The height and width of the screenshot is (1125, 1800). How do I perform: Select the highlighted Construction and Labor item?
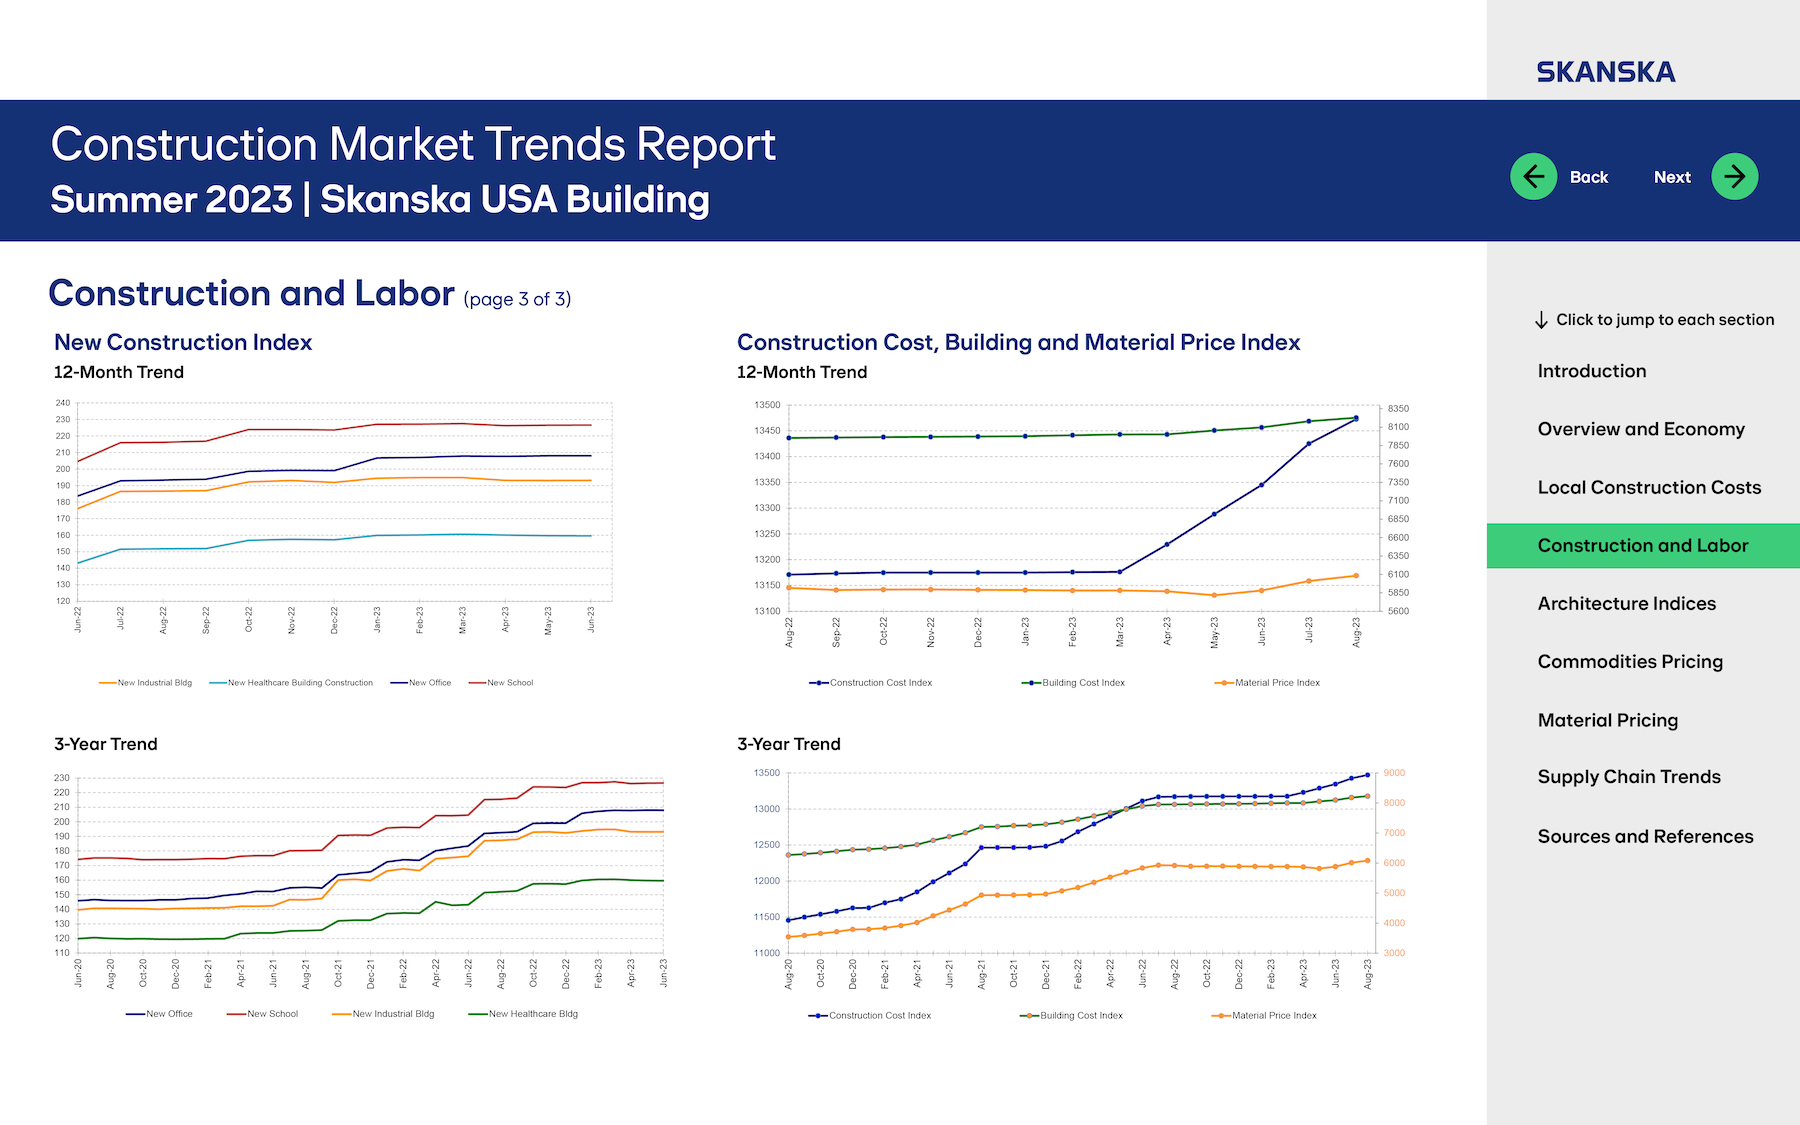(x=1643, y=546)
